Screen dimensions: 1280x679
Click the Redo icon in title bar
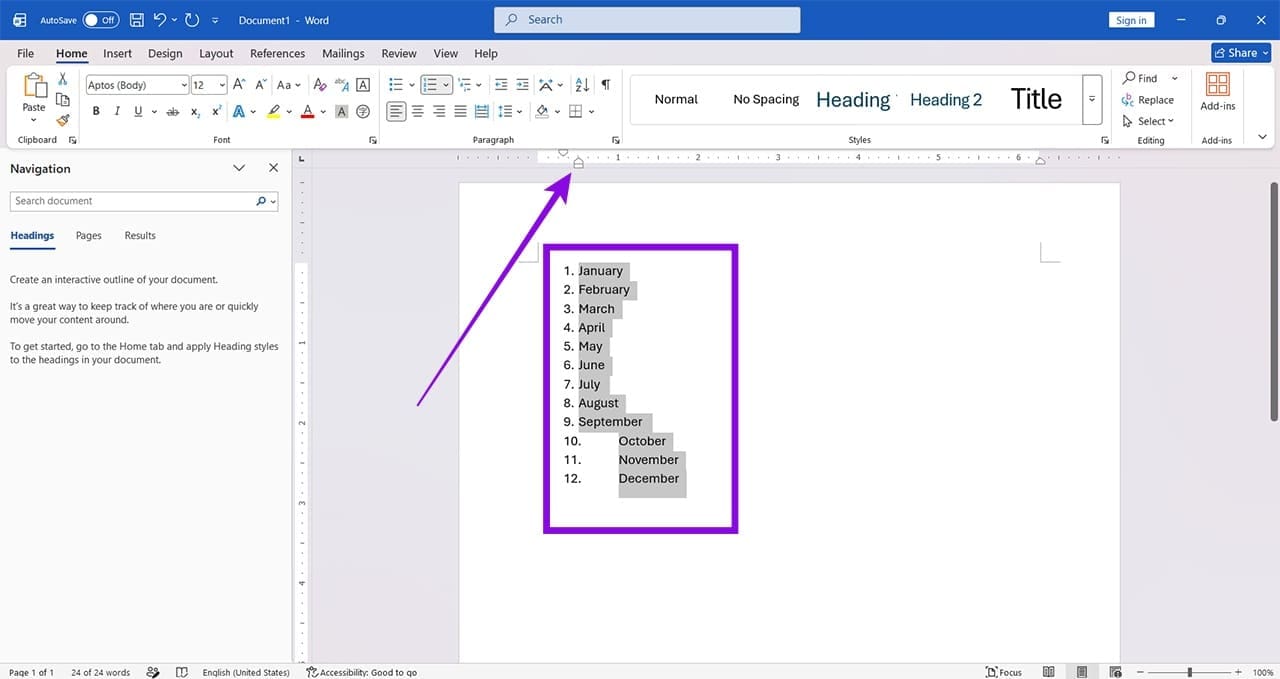[x=192, y=20]
